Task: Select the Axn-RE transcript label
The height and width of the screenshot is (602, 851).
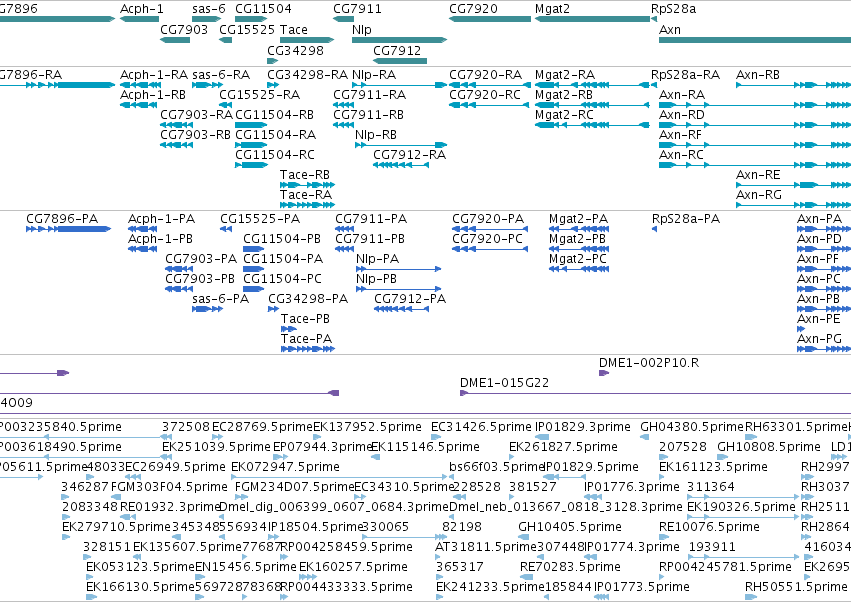Action: pyautogui.click(x=758, y=175)
